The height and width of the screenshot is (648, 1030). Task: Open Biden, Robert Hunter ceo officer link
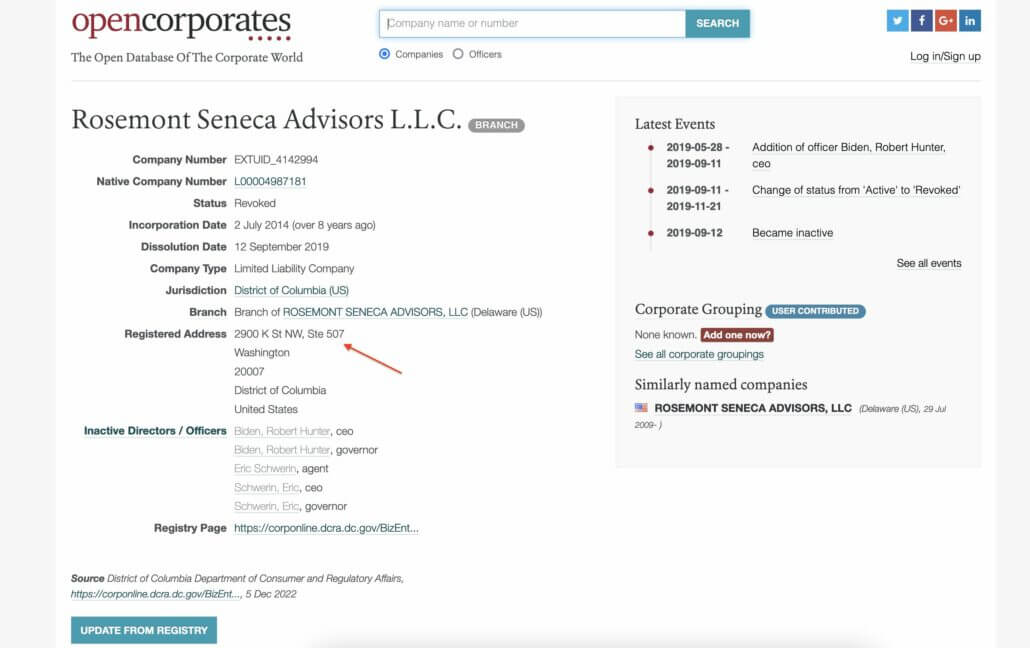click(282, 431)
